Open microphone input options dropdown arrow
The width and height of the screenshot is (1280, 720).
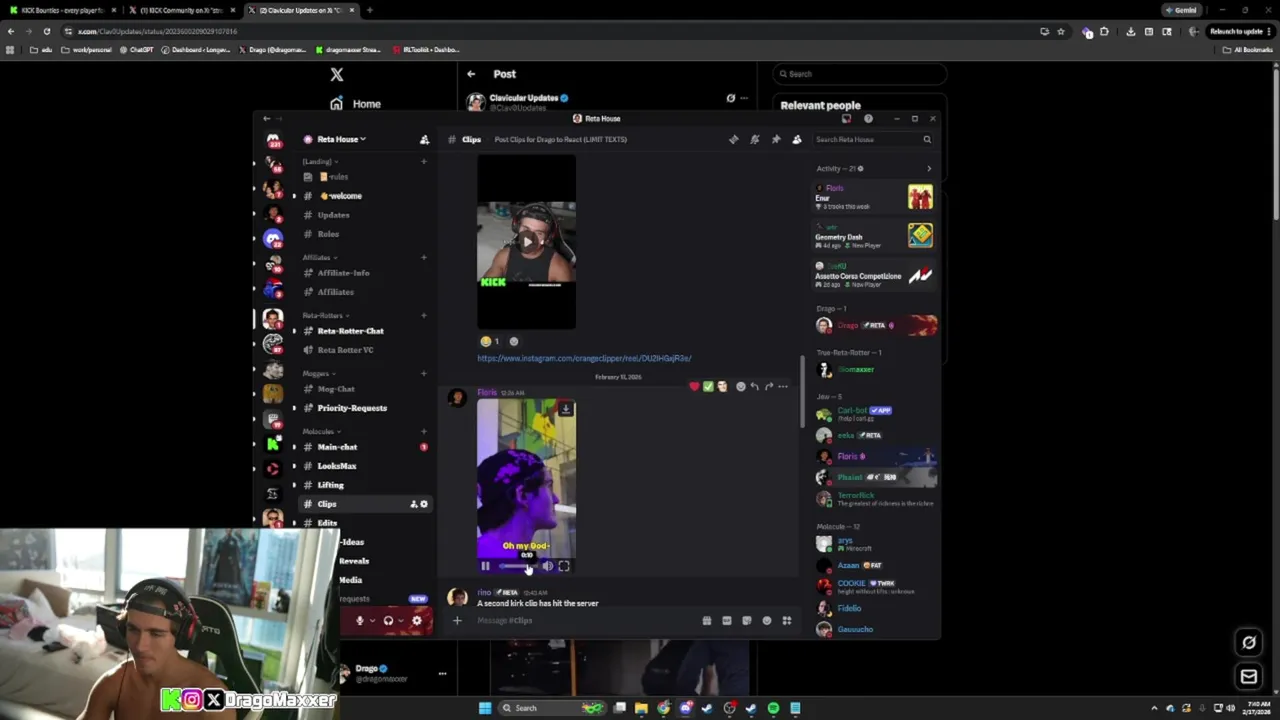pyautogui.click(x=372, y=620)
